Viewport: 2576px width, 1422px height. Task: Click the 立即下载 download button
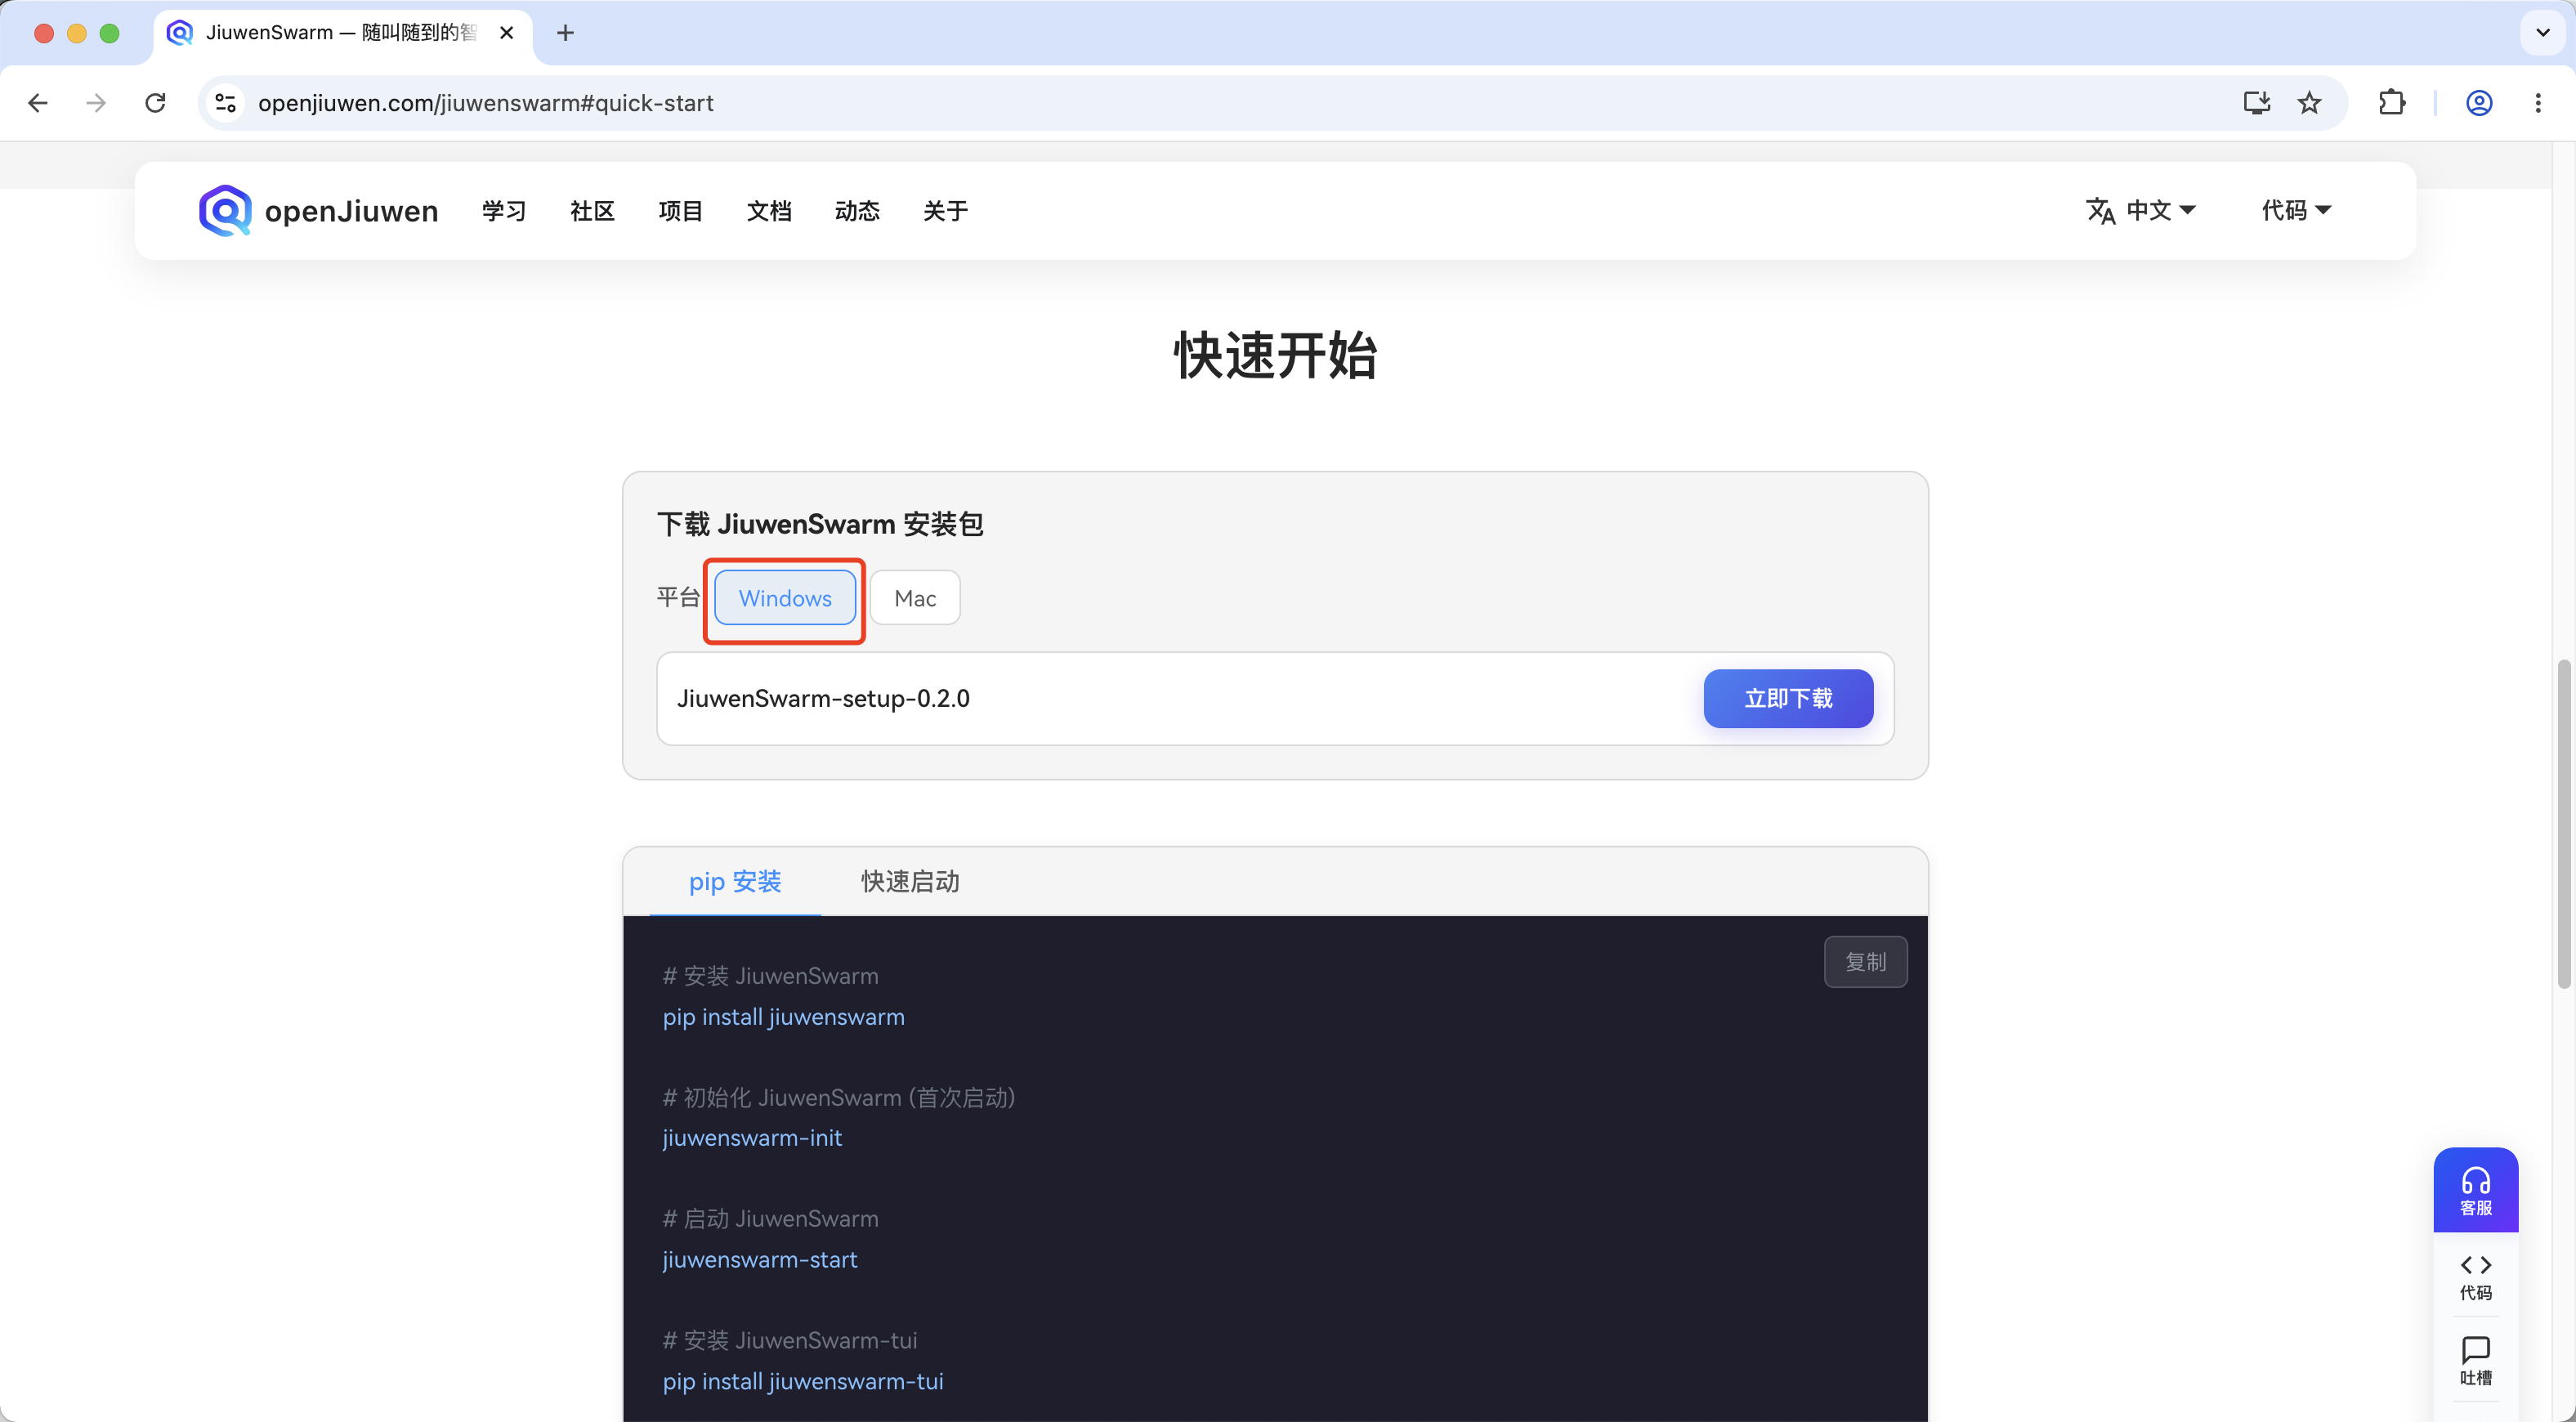point(1788,698)
